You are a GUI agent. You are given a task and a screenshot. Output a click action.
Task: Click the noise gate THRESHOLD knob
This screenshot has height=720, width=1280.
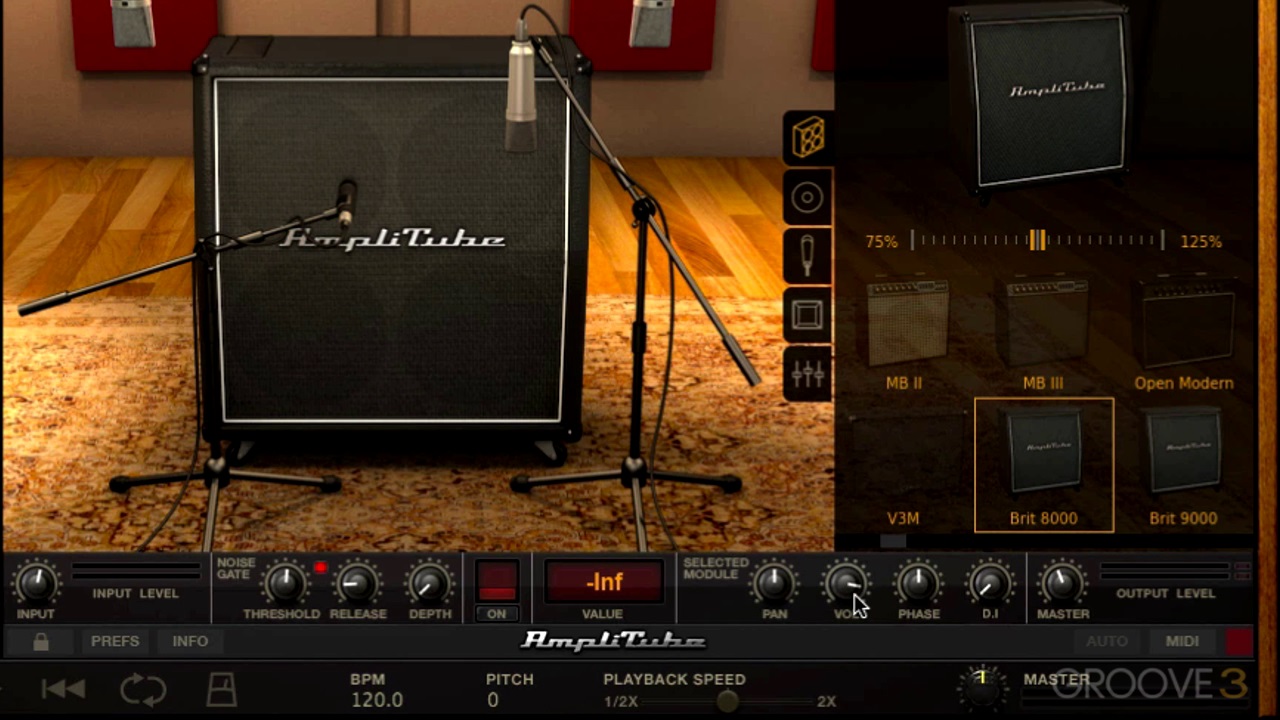pyautogui.click(x=284, y=584)
